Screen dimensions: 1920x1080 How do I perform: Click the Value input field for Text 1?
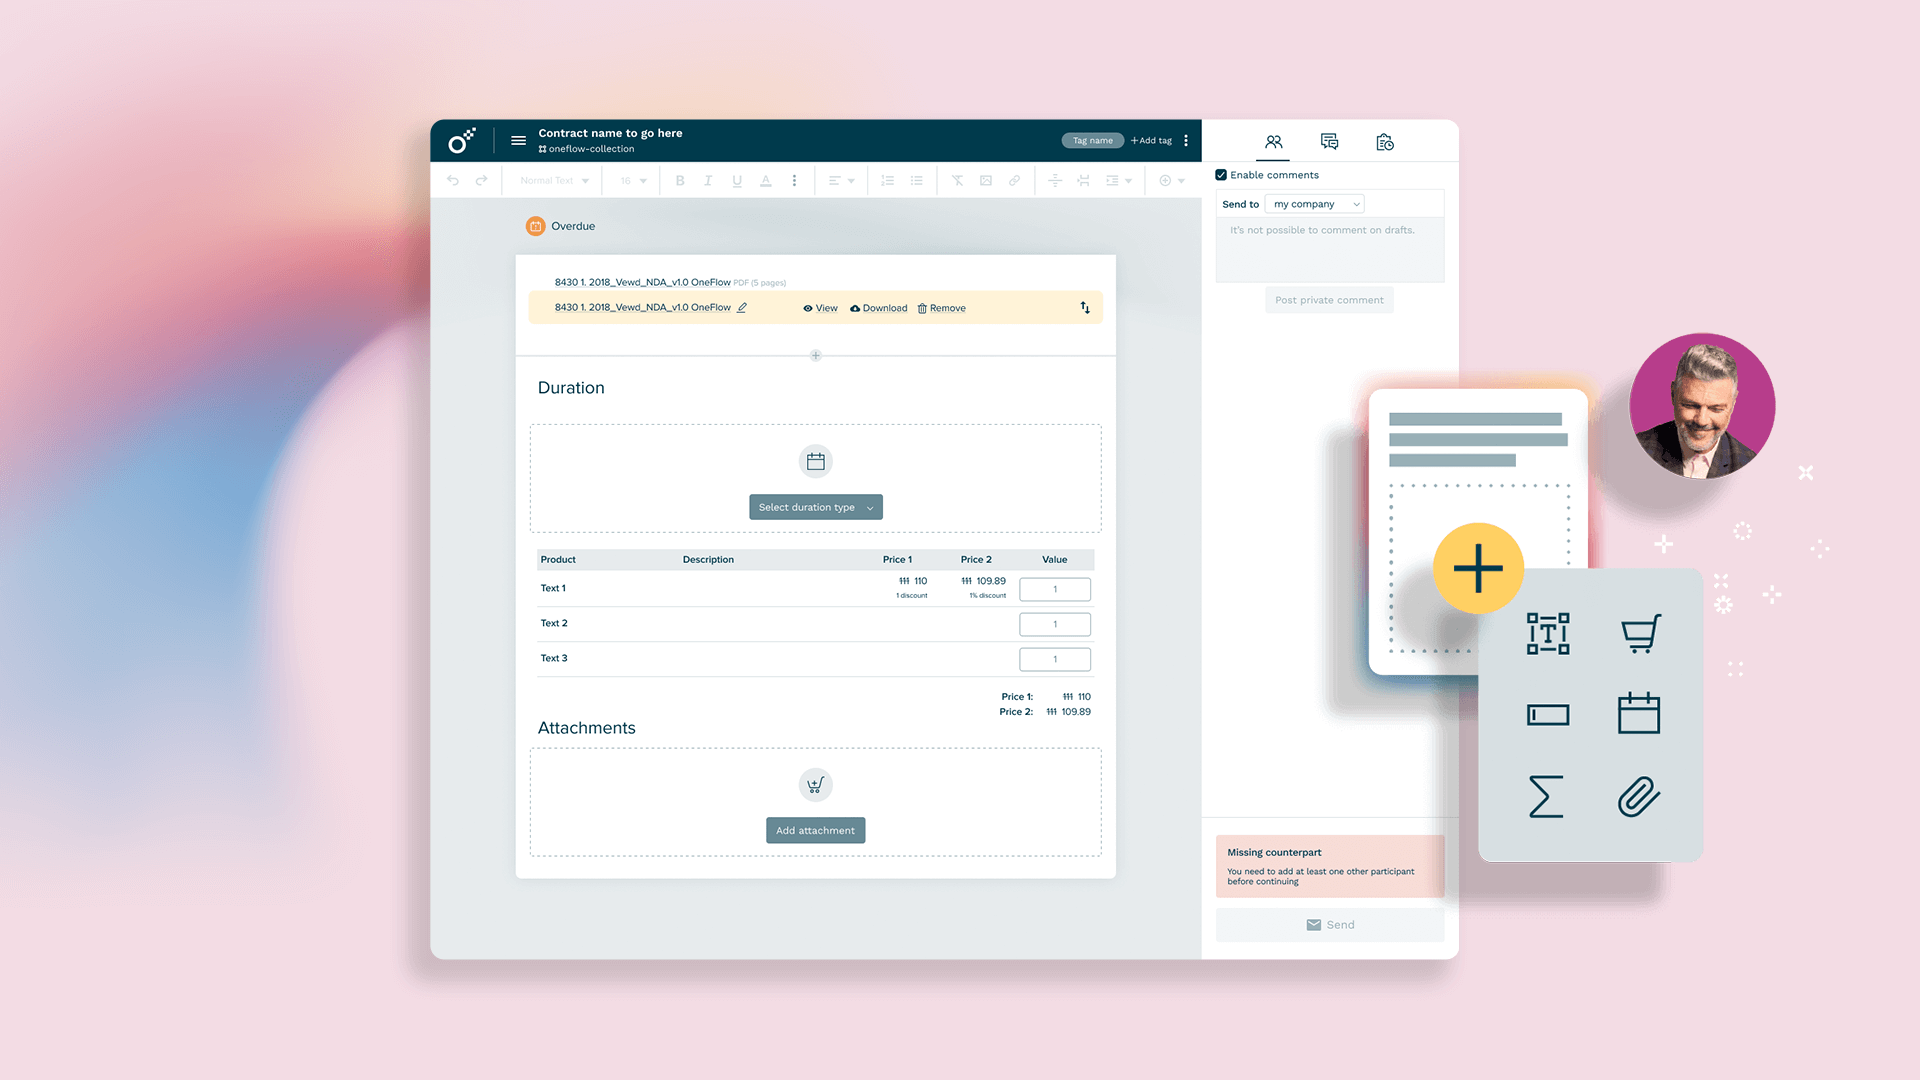[1055, 589]
